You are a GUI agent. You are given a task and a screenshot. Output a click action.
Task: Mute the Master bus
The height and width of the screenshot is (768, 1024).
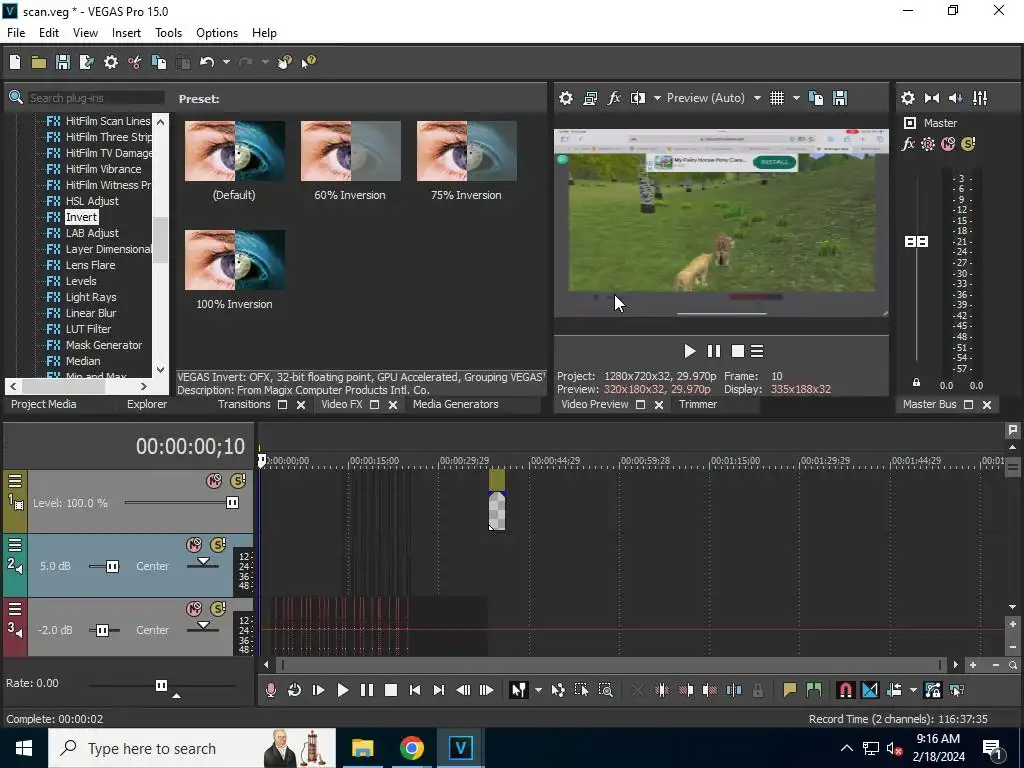(948, 144)
